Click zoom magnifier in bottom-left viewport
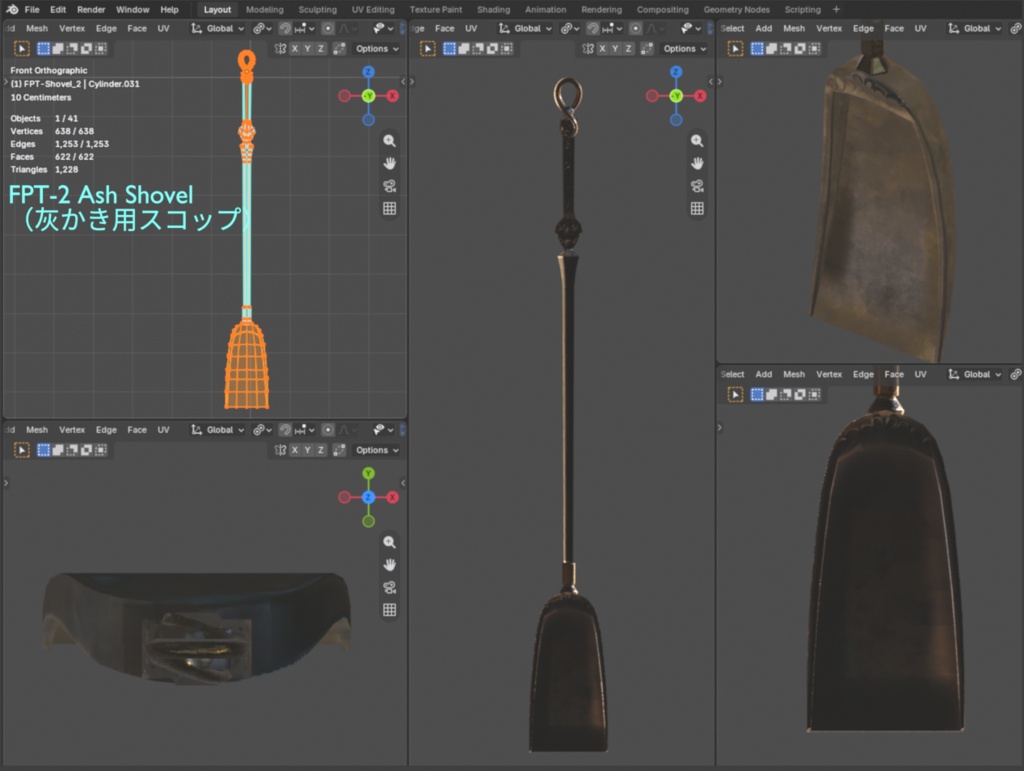The width and height of the screenshot is (1024, 771). tap(389, 543)
